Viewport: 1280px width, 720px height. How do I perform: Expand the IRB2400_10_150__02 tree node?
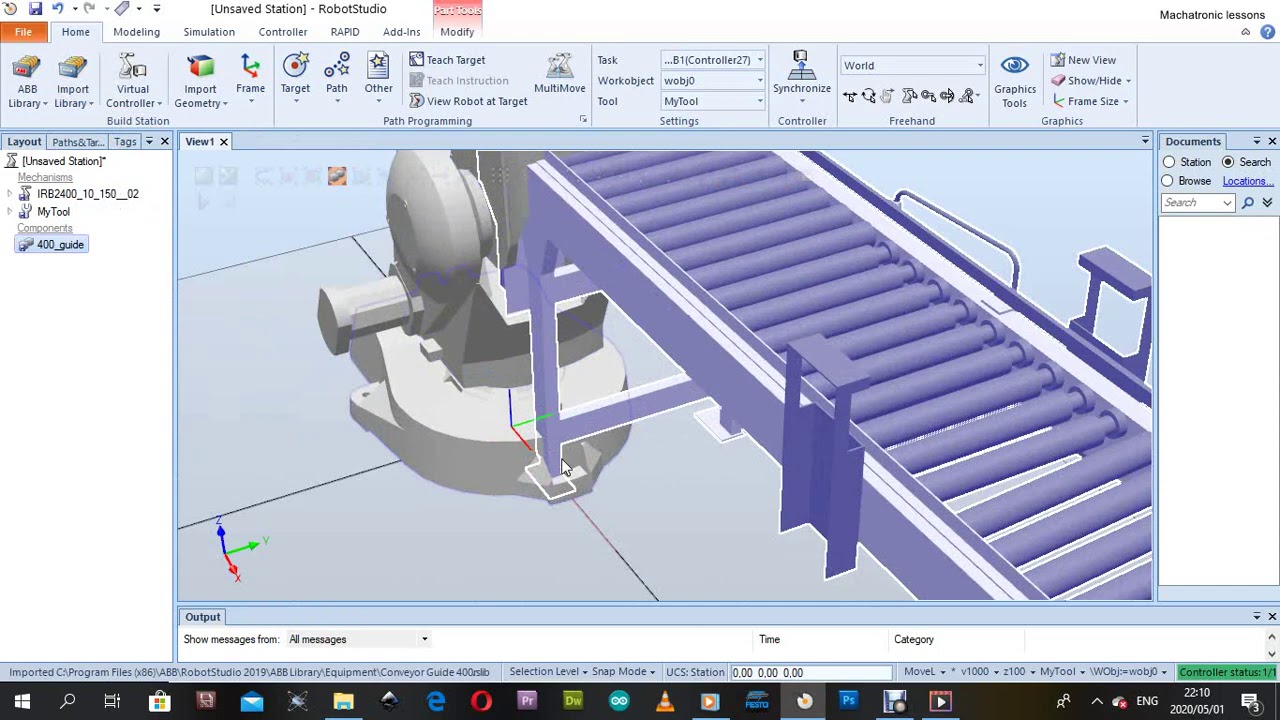[x=10, y=194]
